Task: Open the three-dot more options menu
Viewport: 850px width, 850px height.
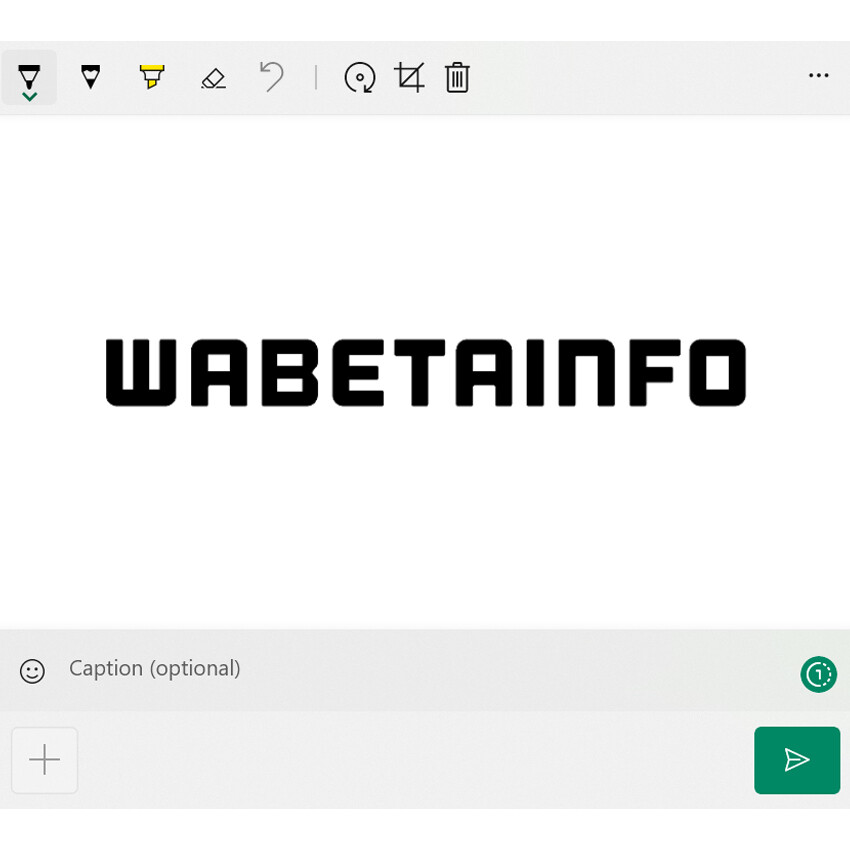Action: [818, 76]
